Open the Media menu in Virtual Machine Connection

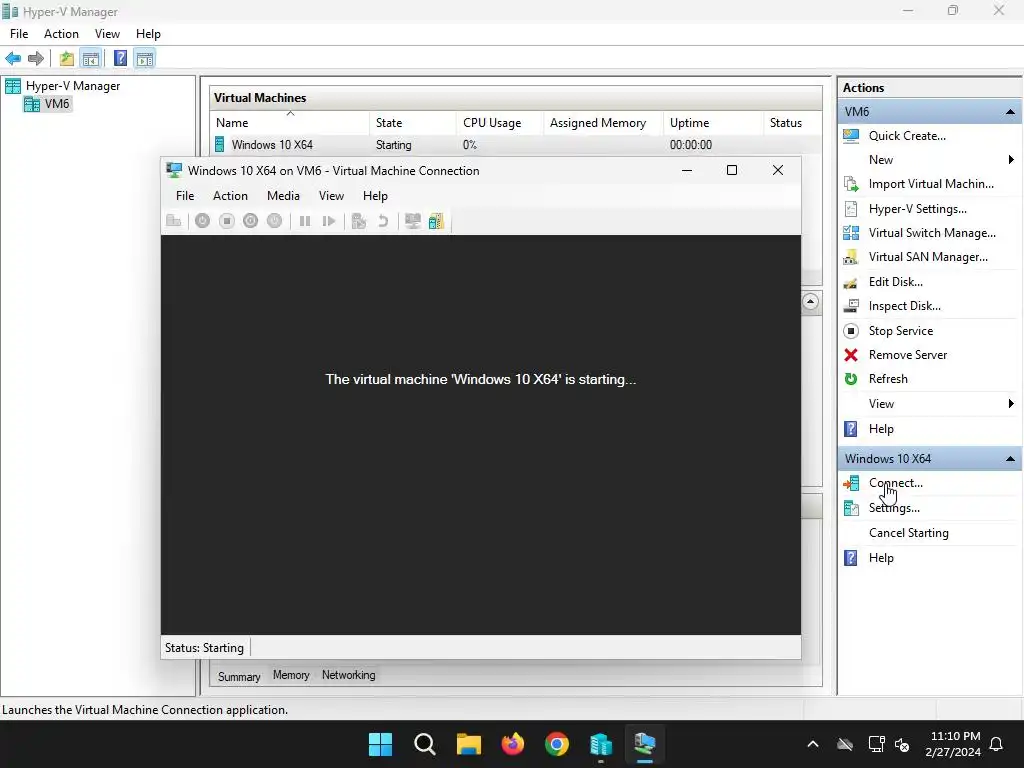click(x=283, y=196)
